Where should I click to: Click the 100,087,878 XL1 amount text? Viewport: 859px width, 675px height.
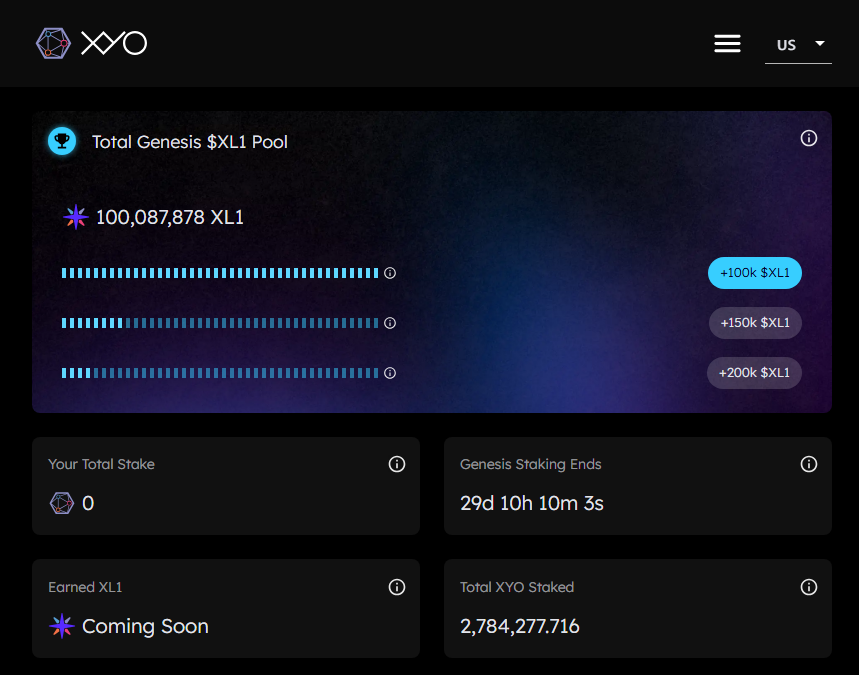[170, 218]
